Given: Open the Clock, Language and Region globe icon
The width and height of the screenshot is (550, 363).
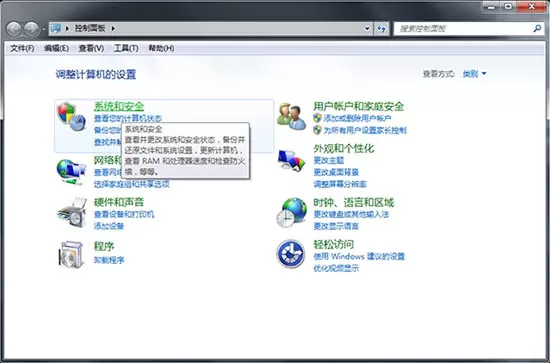Looking at the screenshot, I should coord(291,213).
